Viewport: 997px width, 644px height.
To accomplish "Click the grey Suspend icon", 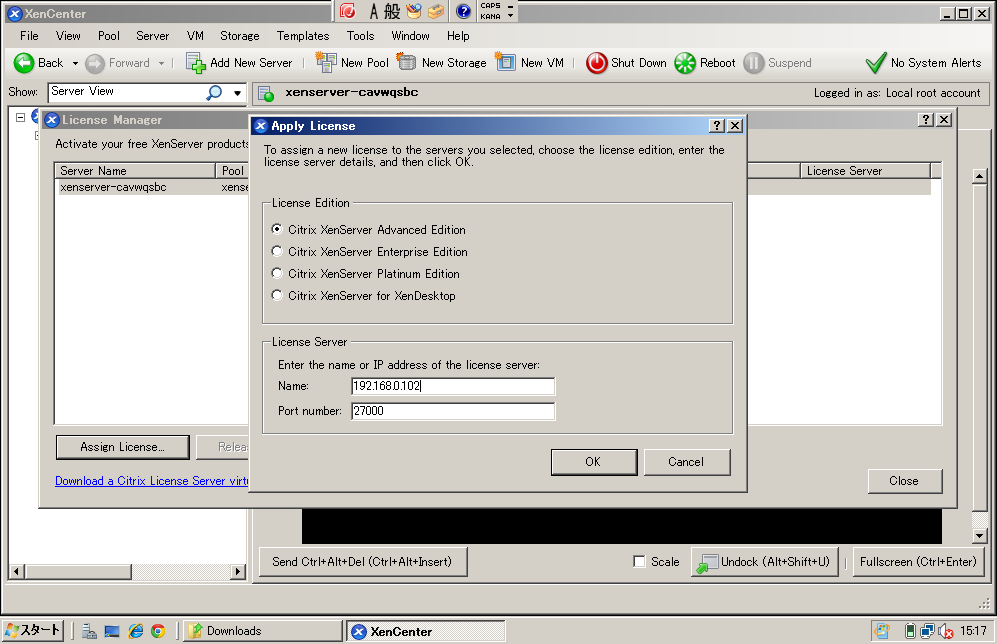I will click(753, 63).
